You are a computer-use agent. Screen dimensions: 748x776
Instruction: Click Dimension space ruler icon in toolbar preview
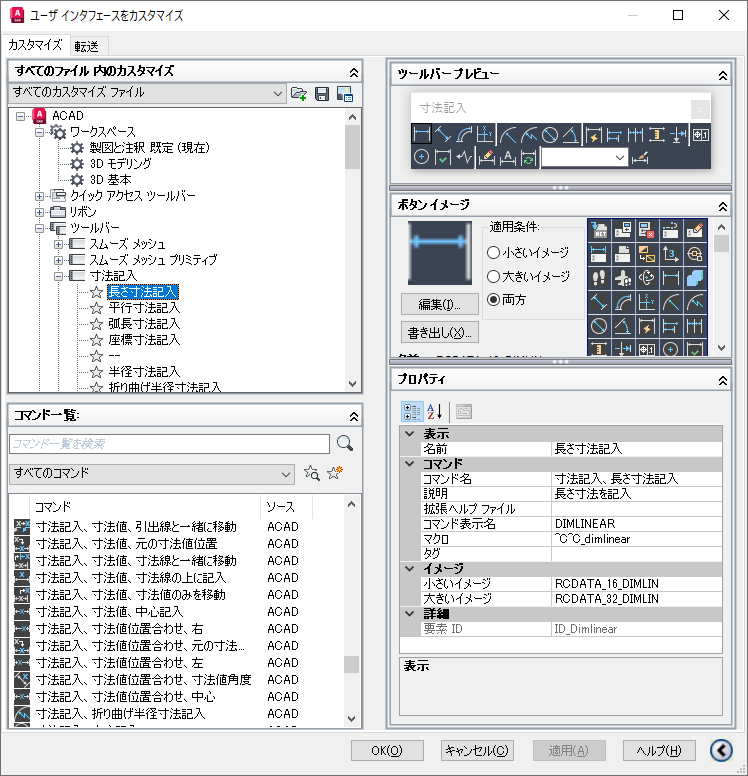(657, 135)
